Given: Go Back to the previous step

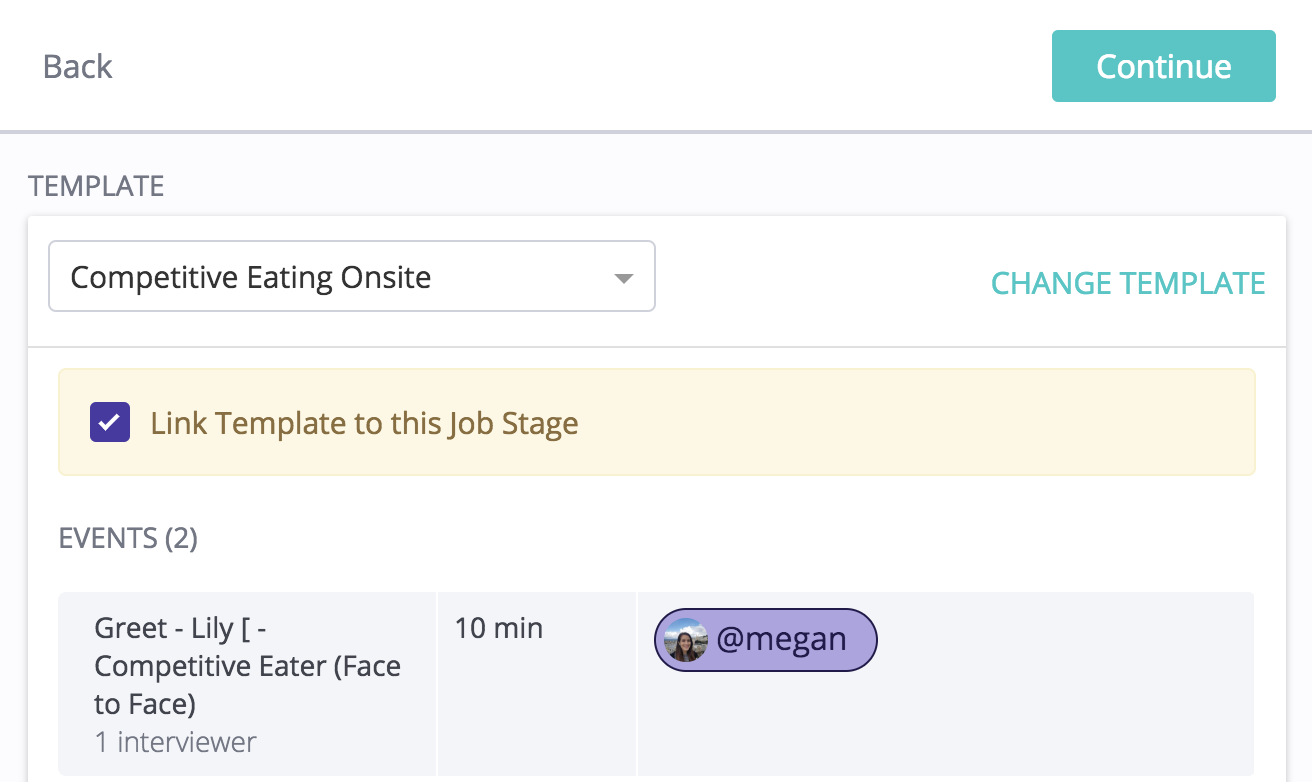Looking at the screenshot, I should [x=77, y=66].
